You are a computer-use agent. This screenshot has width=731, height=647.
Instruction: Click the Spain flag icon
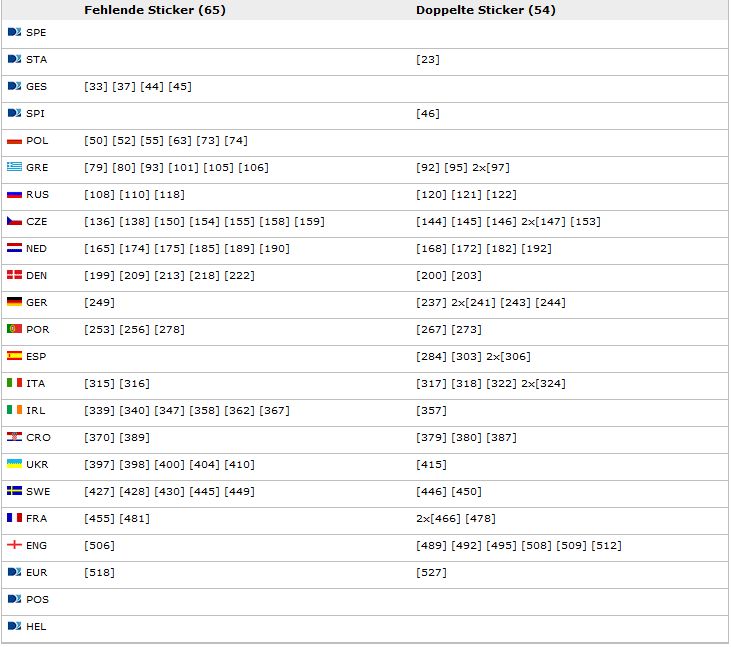(x=14, y=356)
